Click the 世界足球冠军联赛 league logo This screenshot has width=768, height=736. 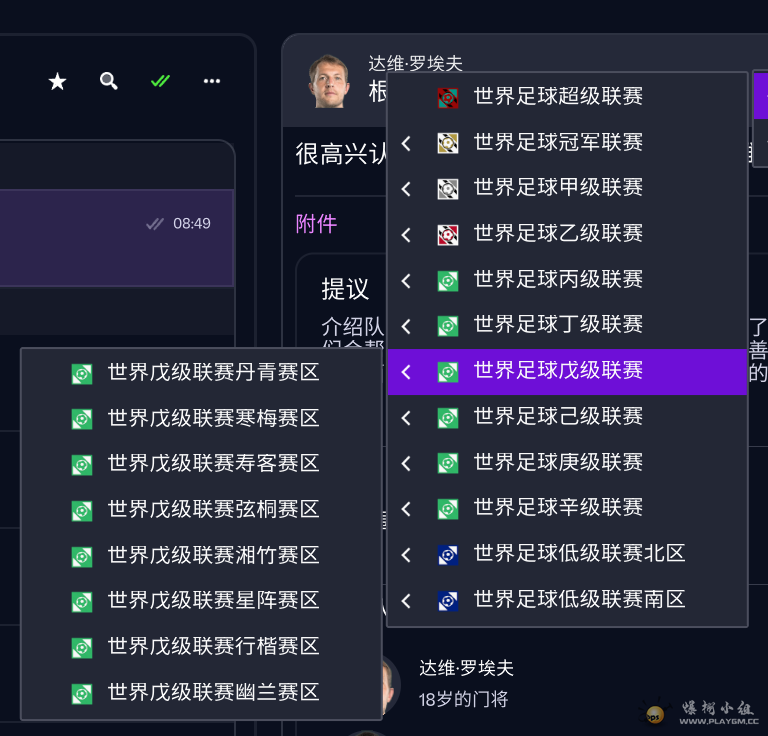tap(448, 143)
